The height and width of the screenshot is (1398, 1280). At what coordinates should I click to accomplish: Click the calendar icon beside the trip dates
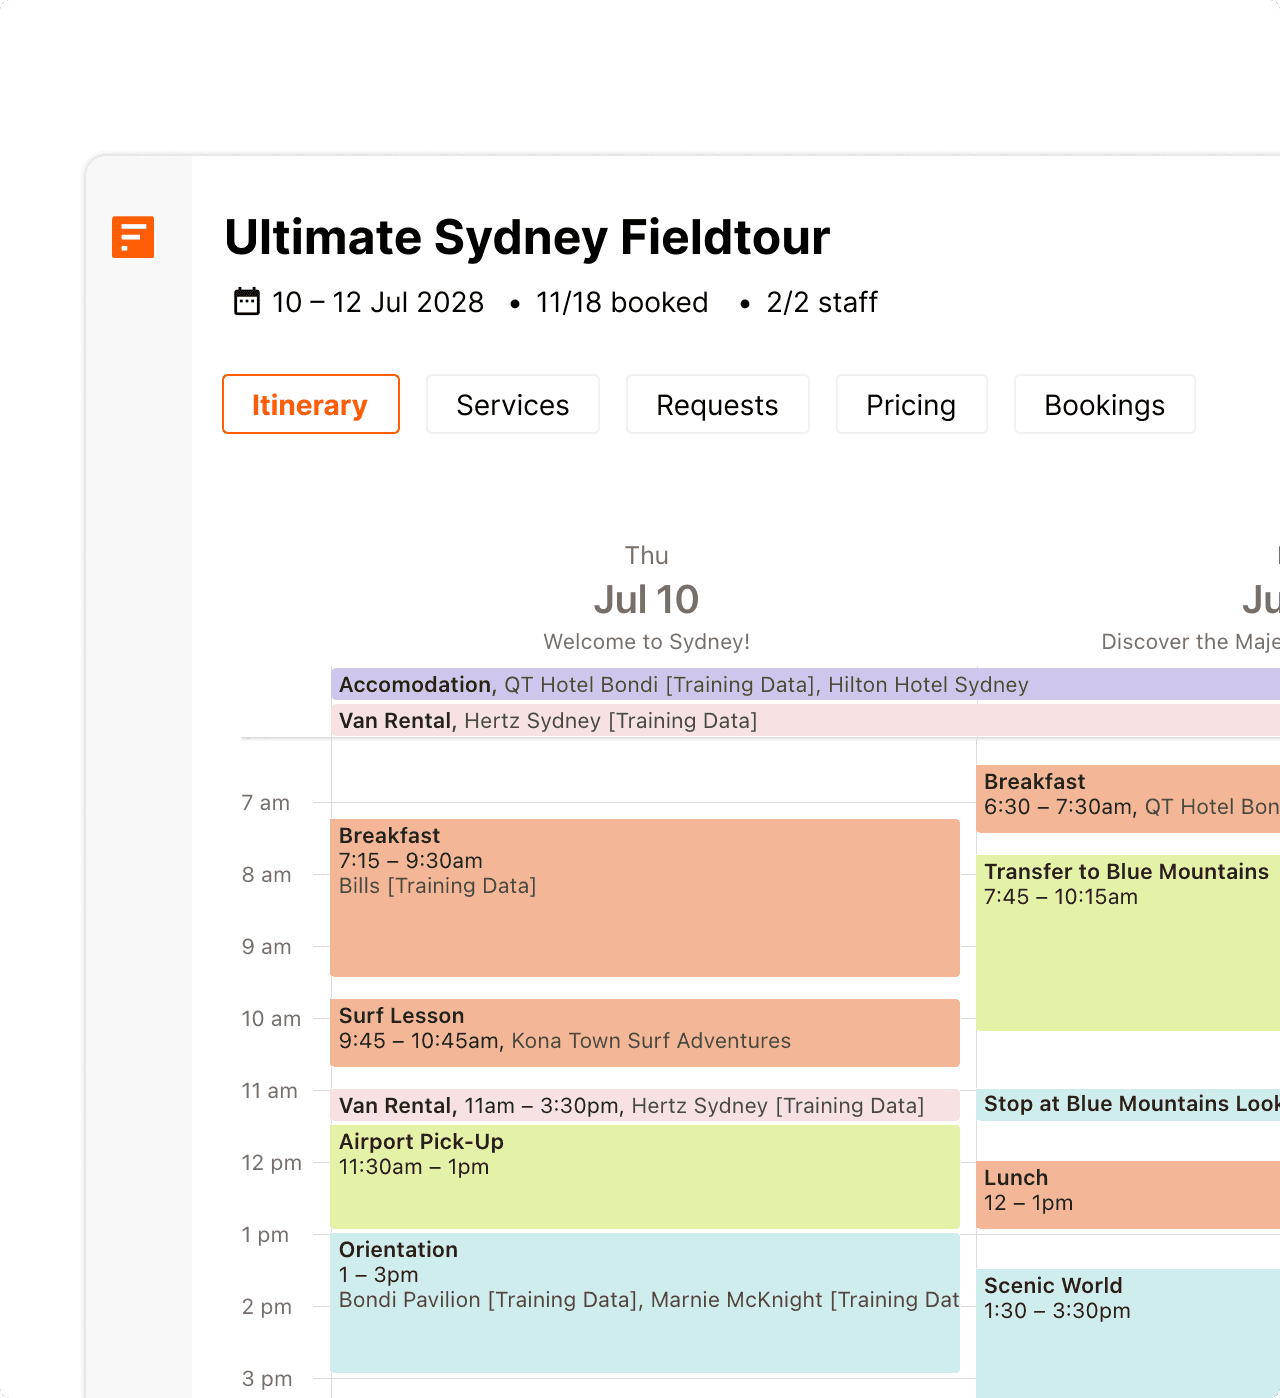coord(245,301)
